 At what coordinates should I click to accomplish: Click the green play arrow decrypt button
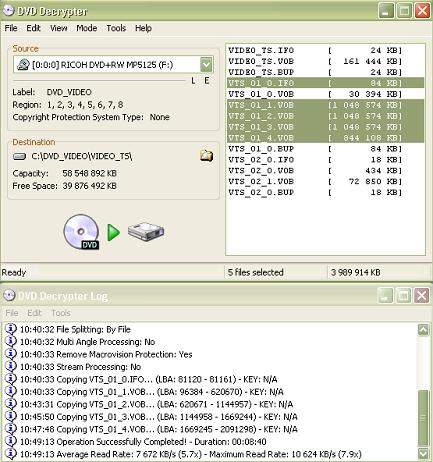(x=113, y=232)
